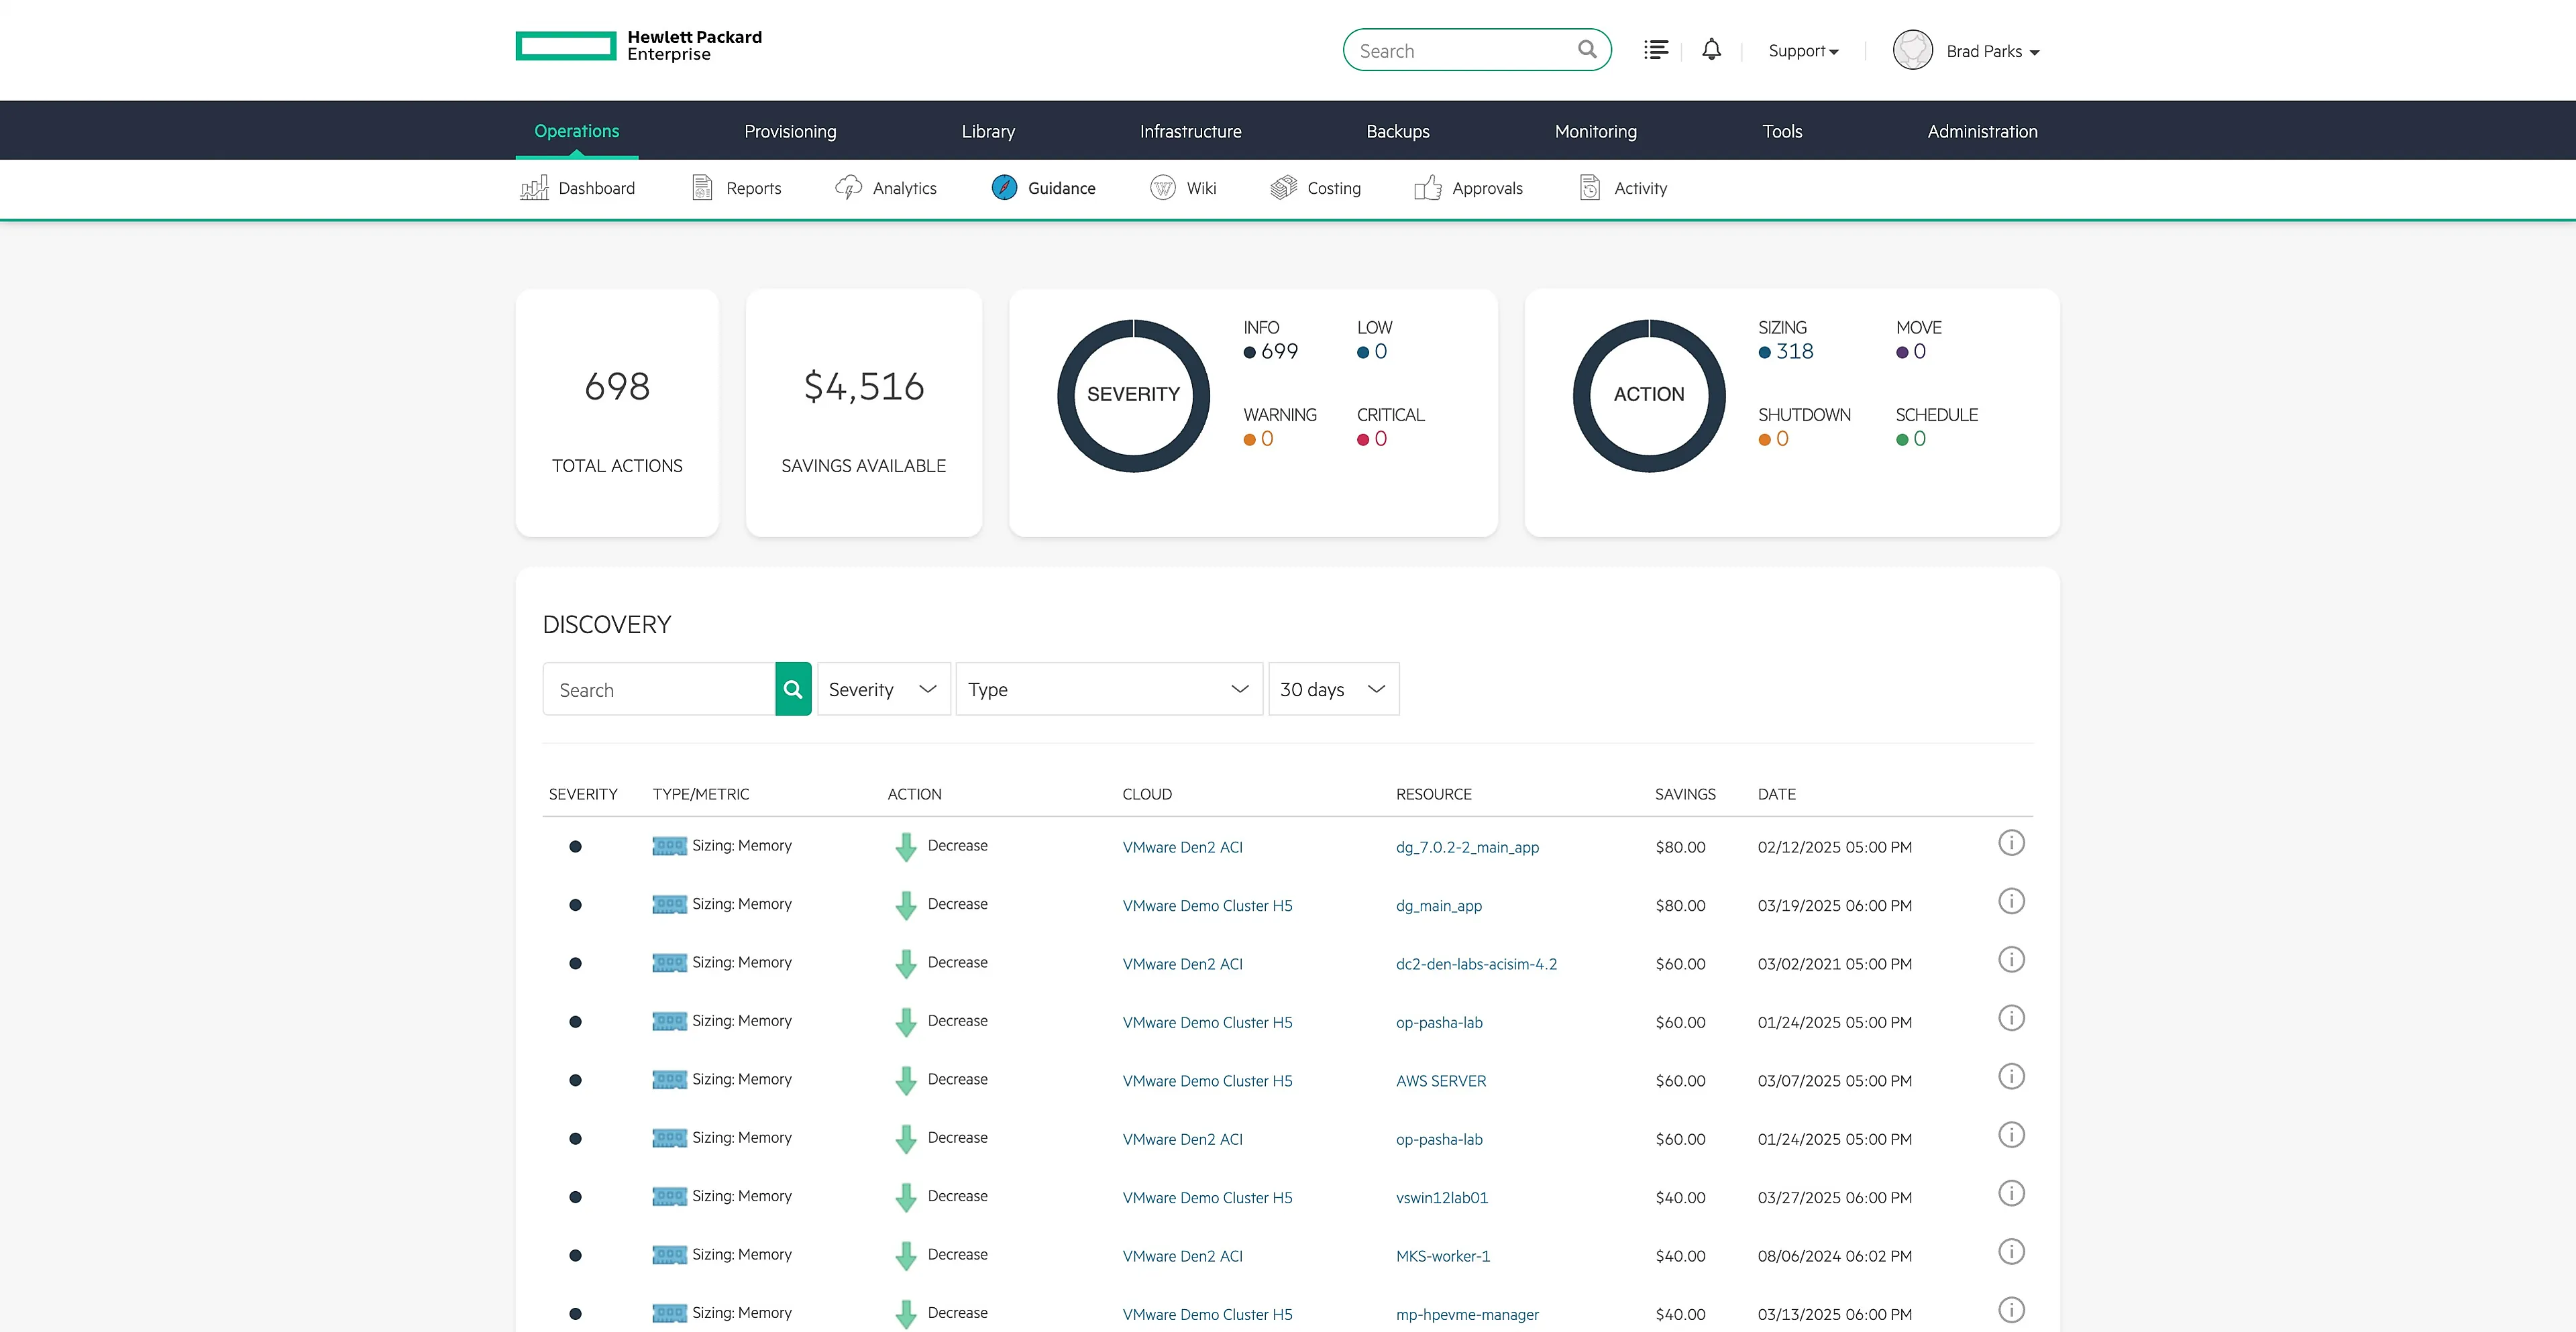Open the Dashboard chart icon
Image resolution: width=2576 pixels, height=1332 pixels.
[x=534, y=188]
